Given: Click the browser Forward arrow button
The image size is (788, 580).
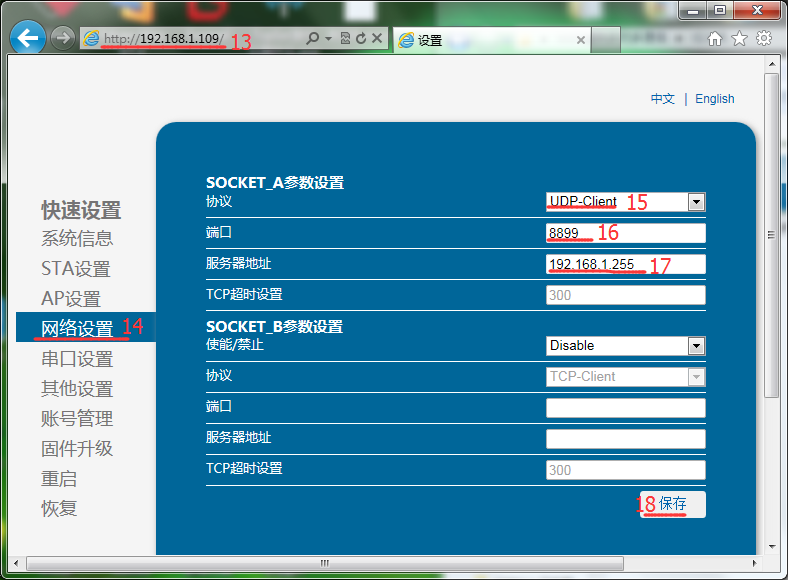Looking at the screenshot, I should (63, 39).
